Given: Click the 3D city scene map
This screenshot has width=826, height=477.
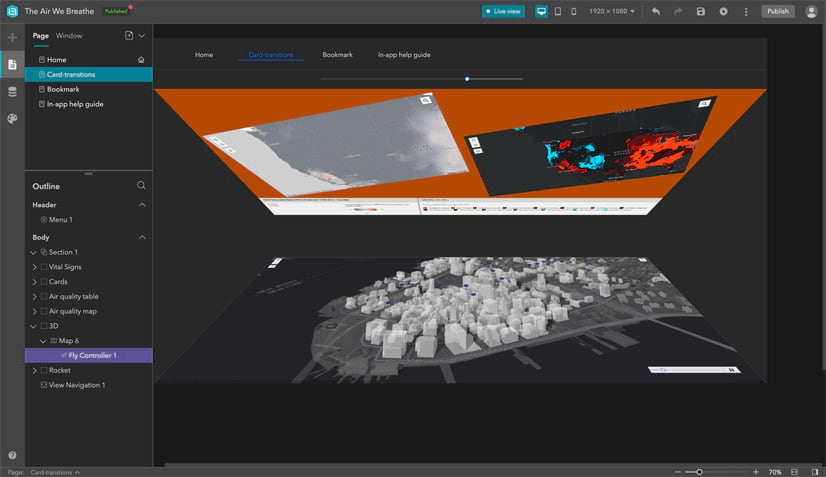Looking at the screenshot, I should (x=460, y=319).
